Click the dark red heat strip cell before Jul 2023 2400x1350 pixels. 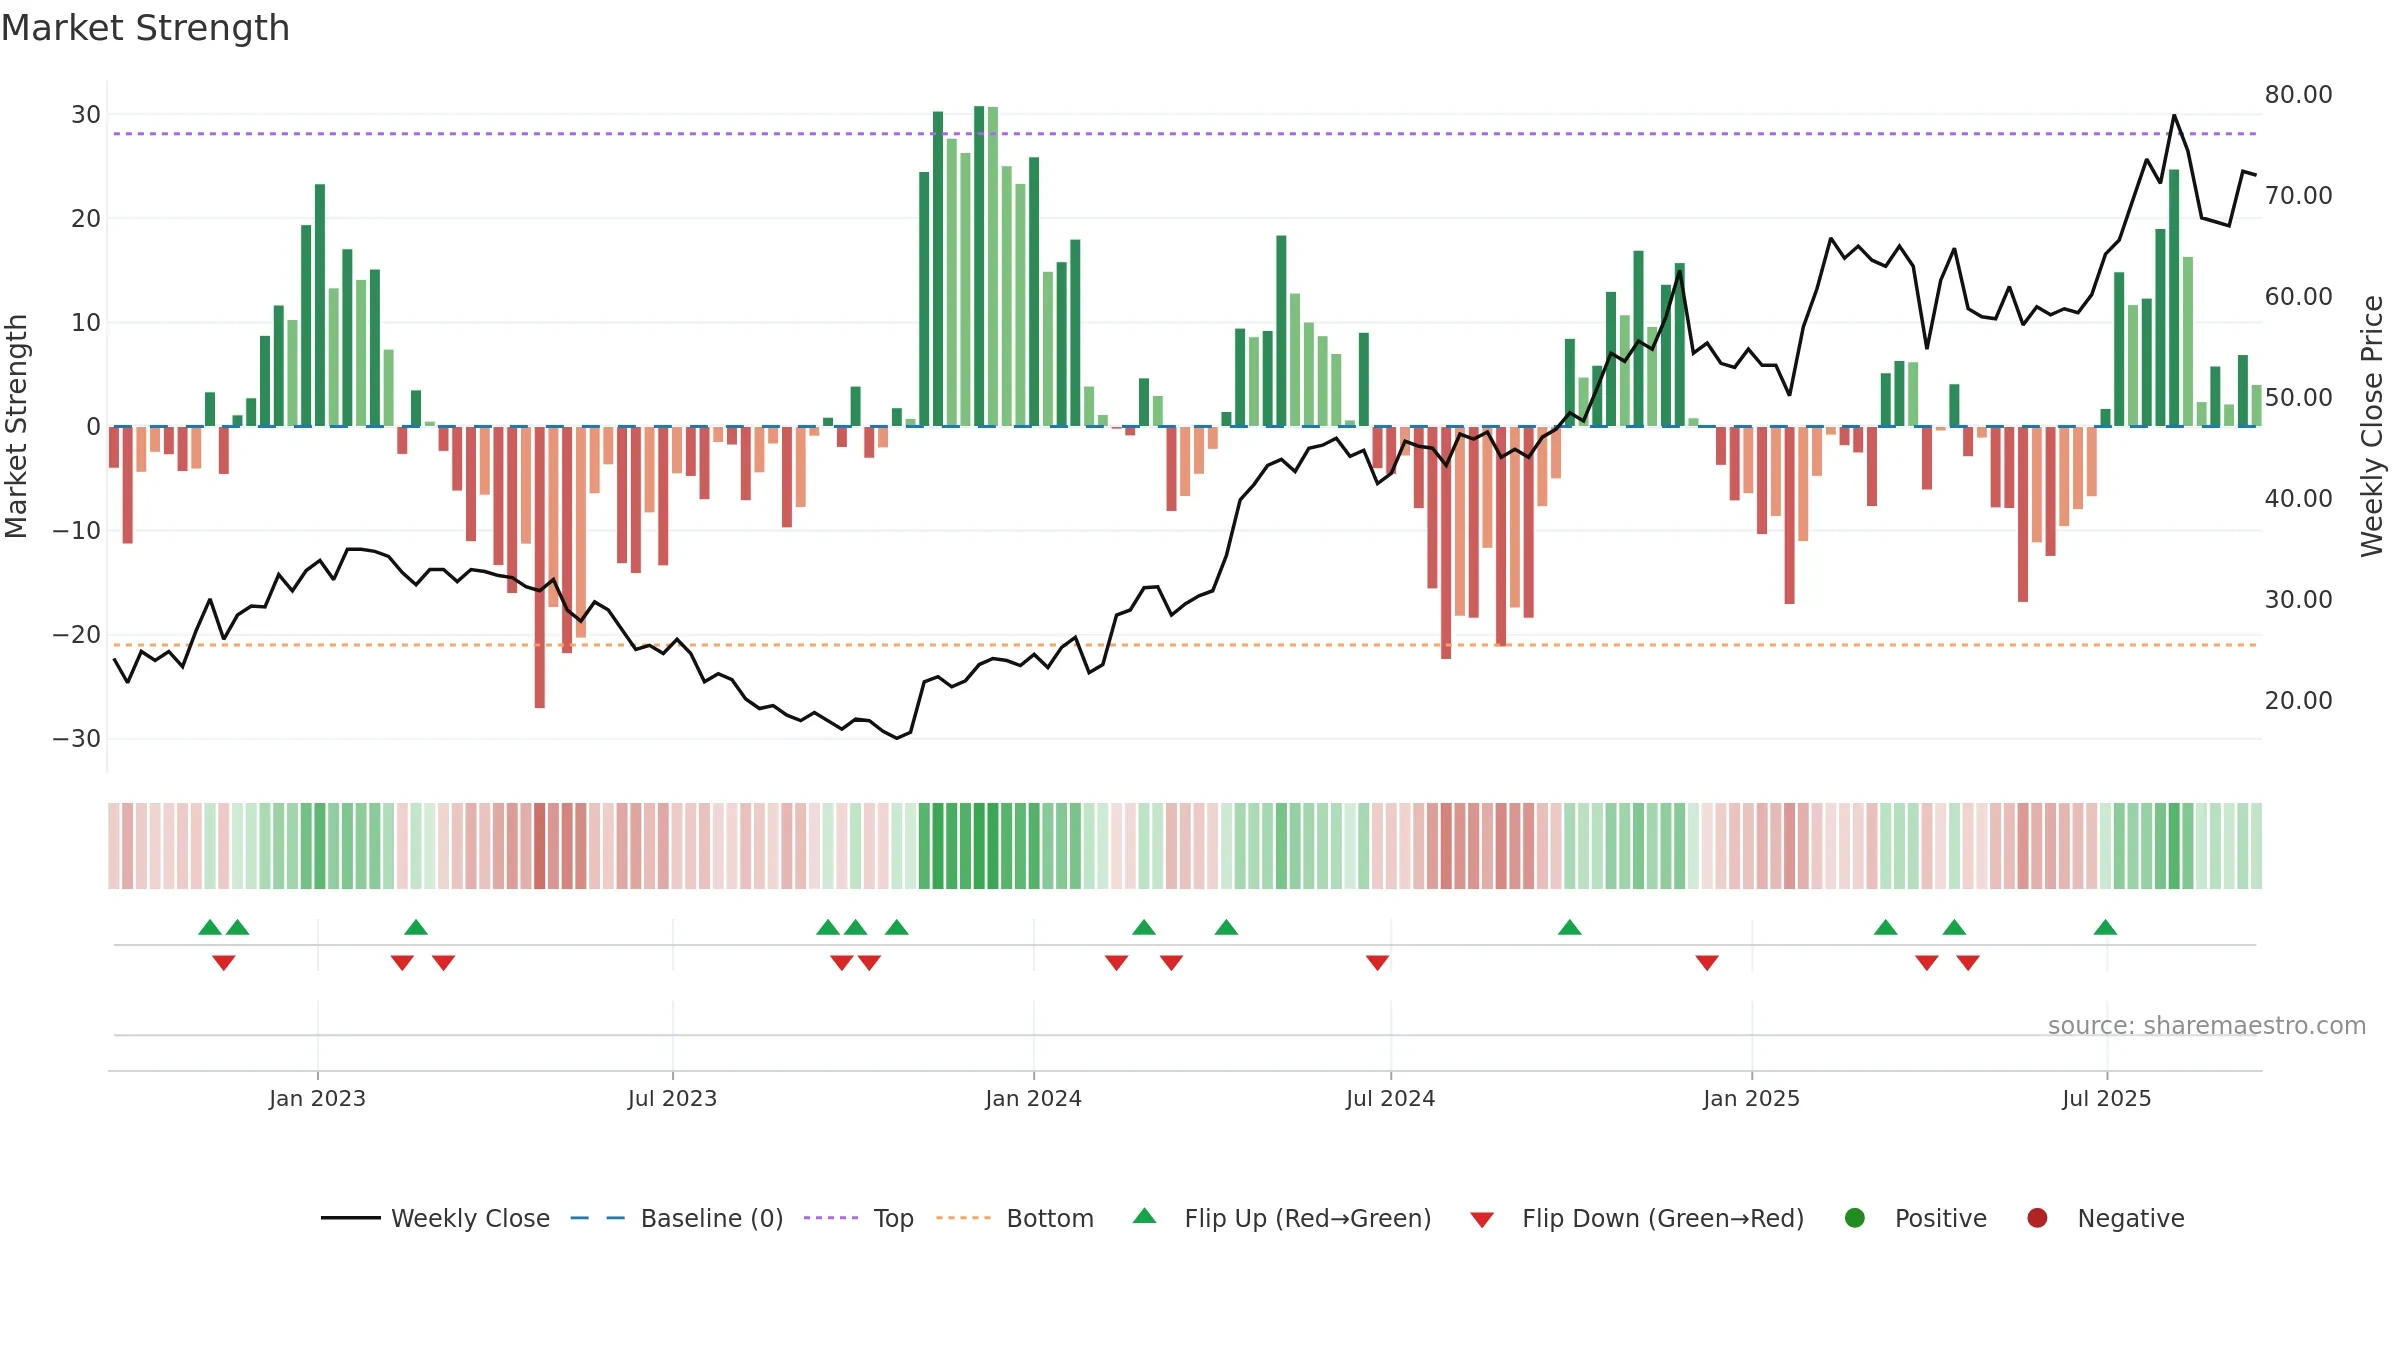click(x=540, y=846)
